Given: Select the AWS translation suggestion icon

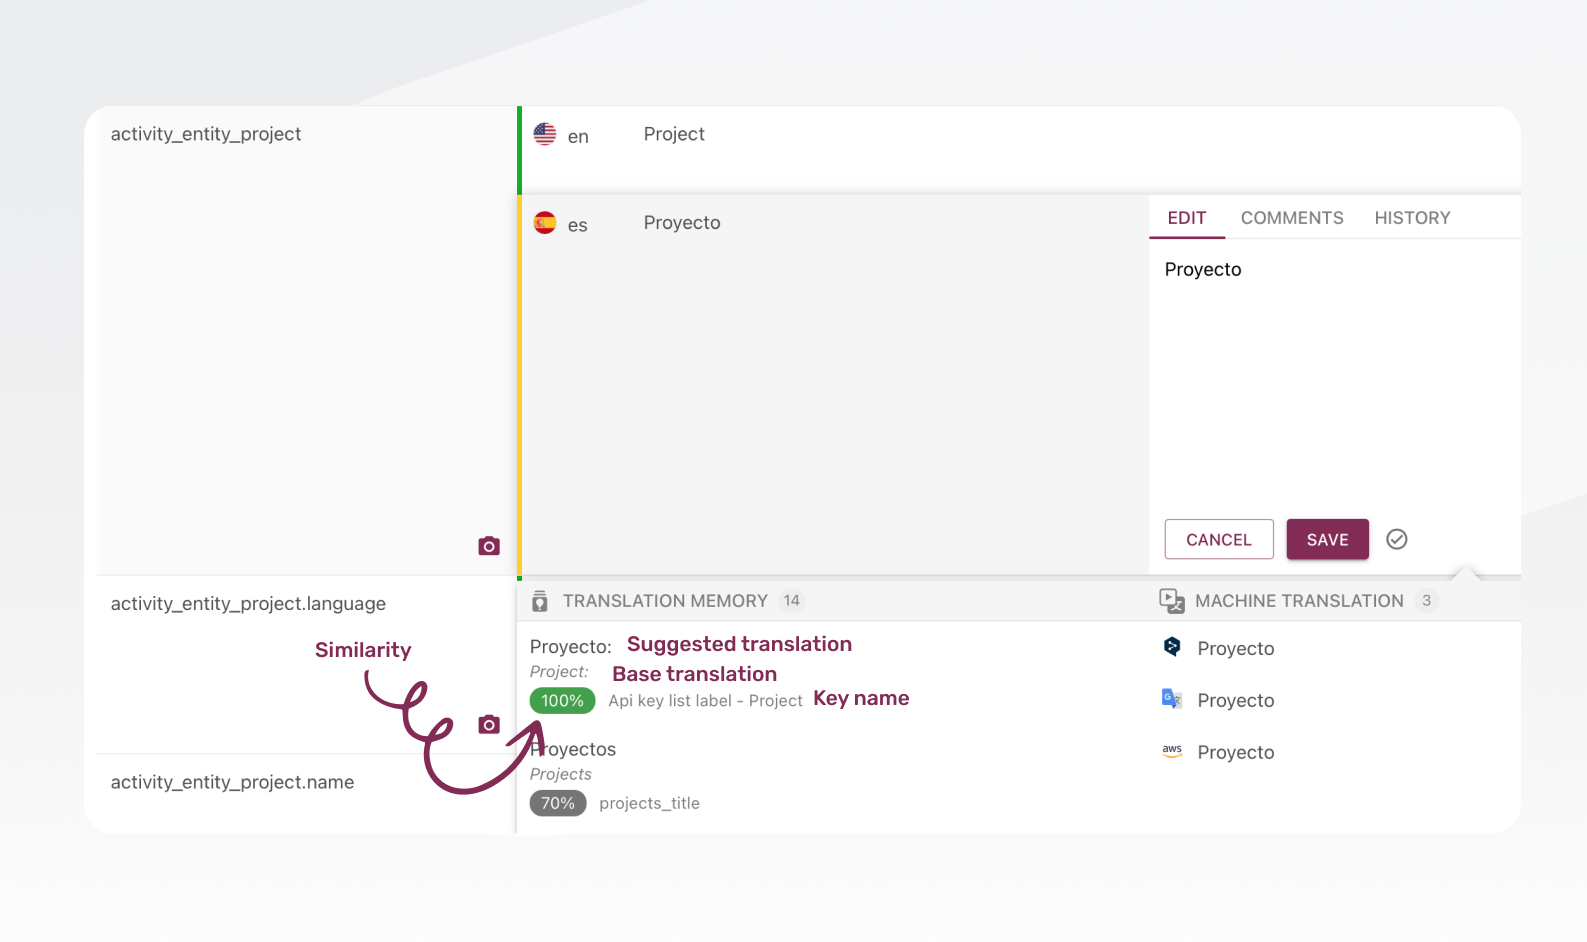Looking at the screenshot, I should (x=1172, y=751).
